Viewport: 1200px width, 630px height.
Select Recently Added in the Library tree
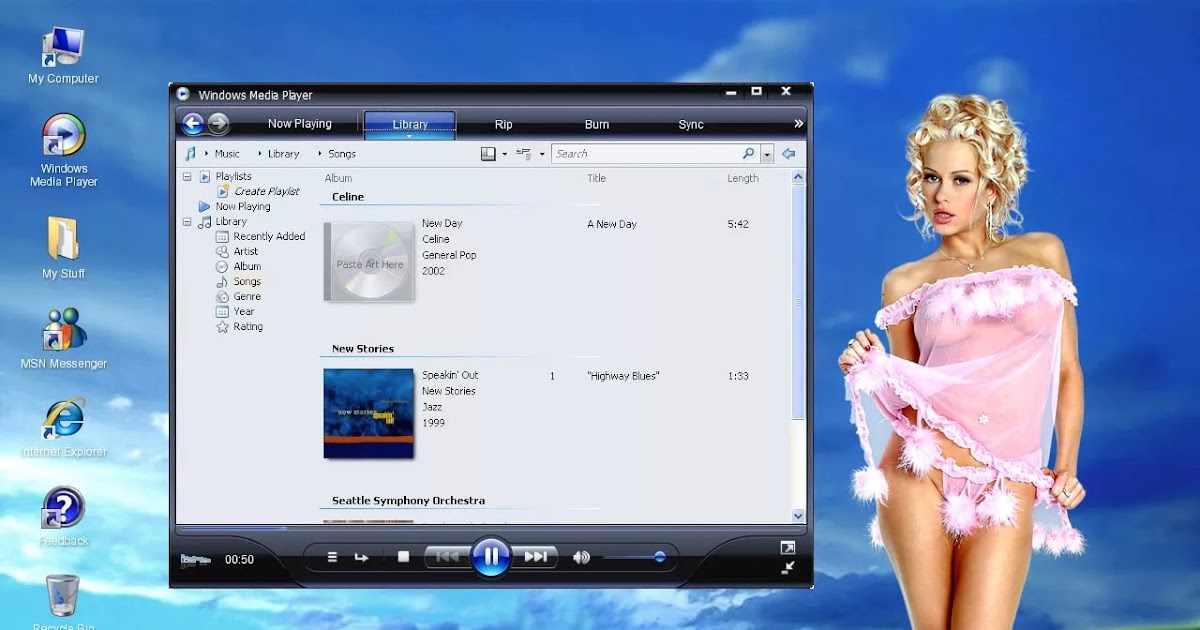click(x=269, y=236)
